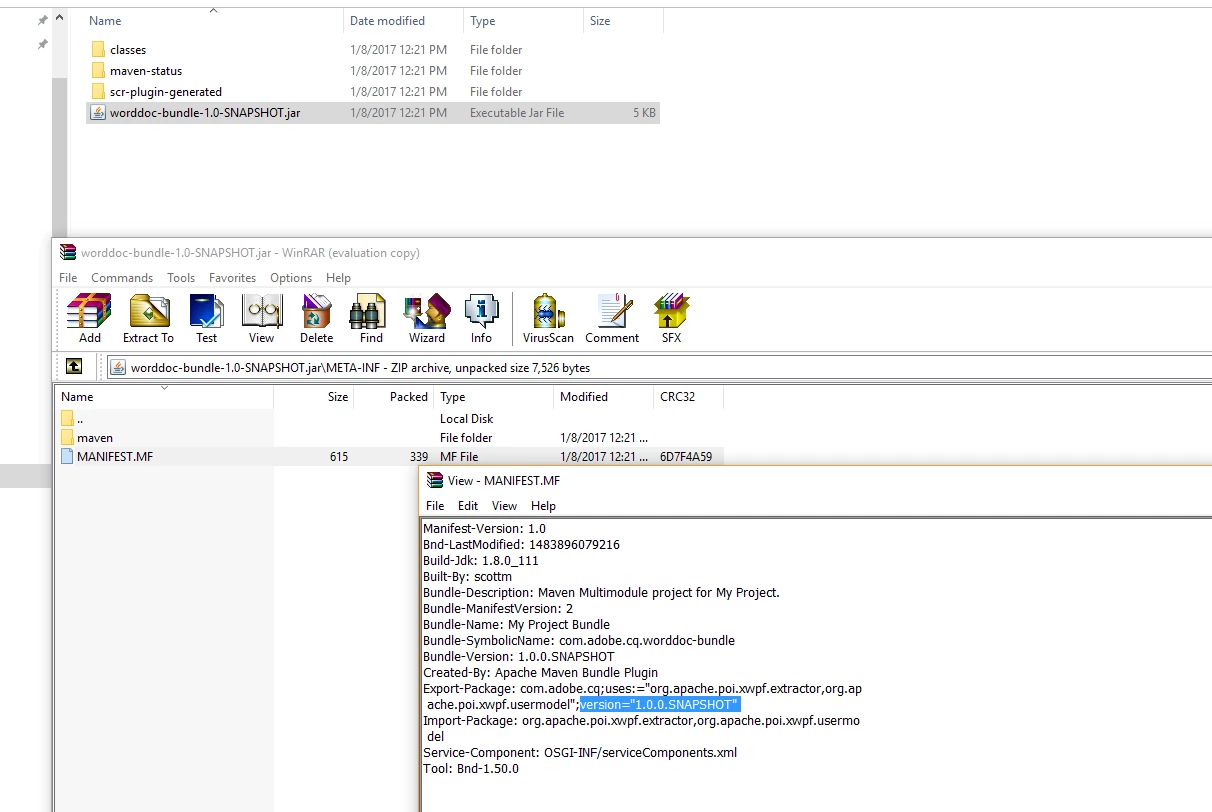Click 'Executable Jar File' type cell
1212x812 pixels.
tap(517, 113)
